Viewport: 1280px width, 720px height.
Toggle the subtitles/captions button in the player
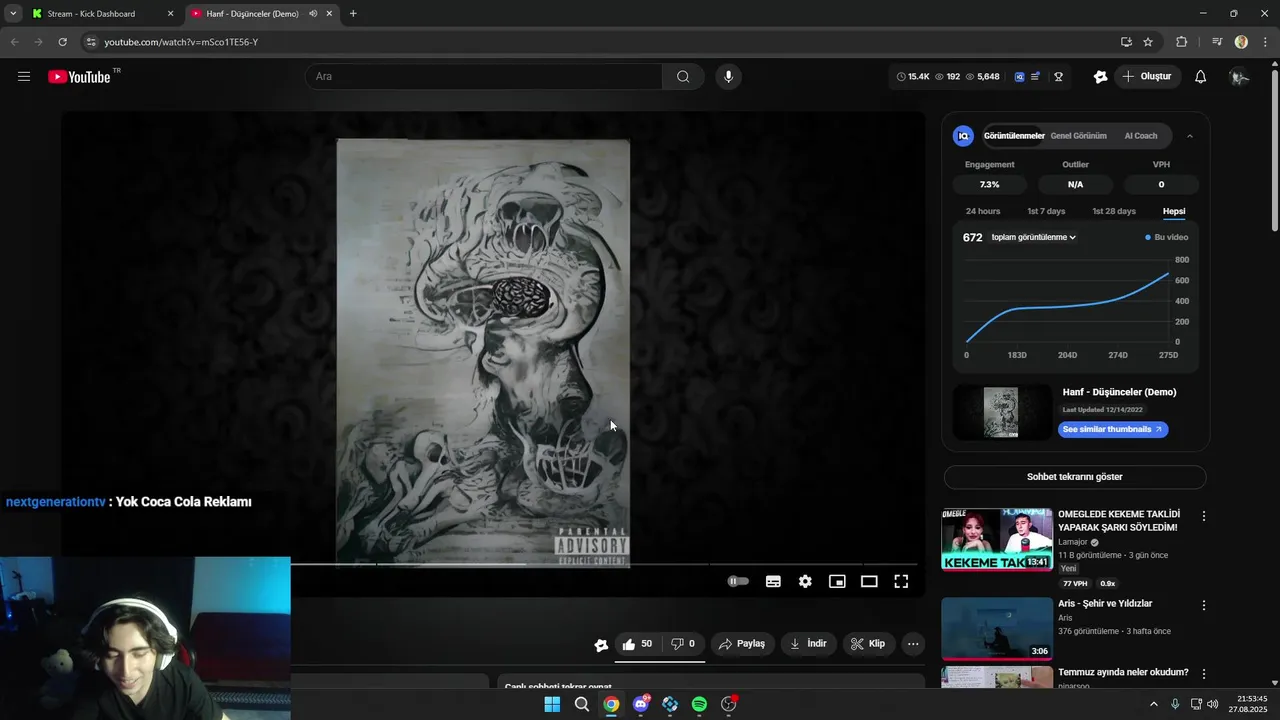(x=773, y=581)
